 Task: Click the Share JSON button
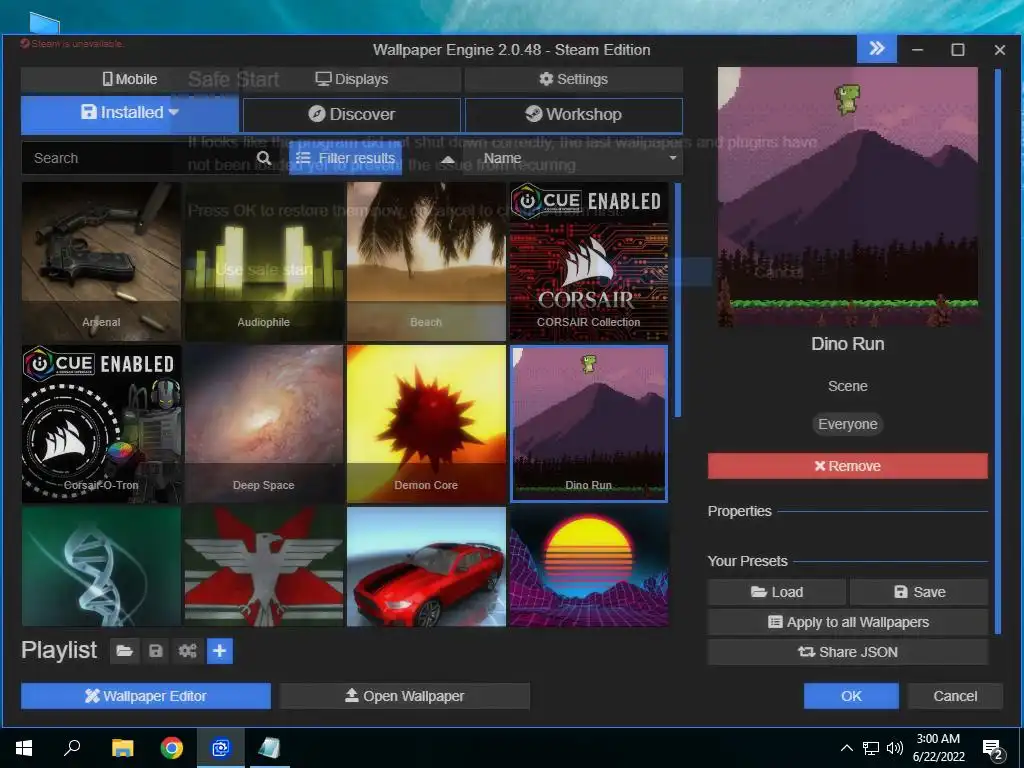848,652
